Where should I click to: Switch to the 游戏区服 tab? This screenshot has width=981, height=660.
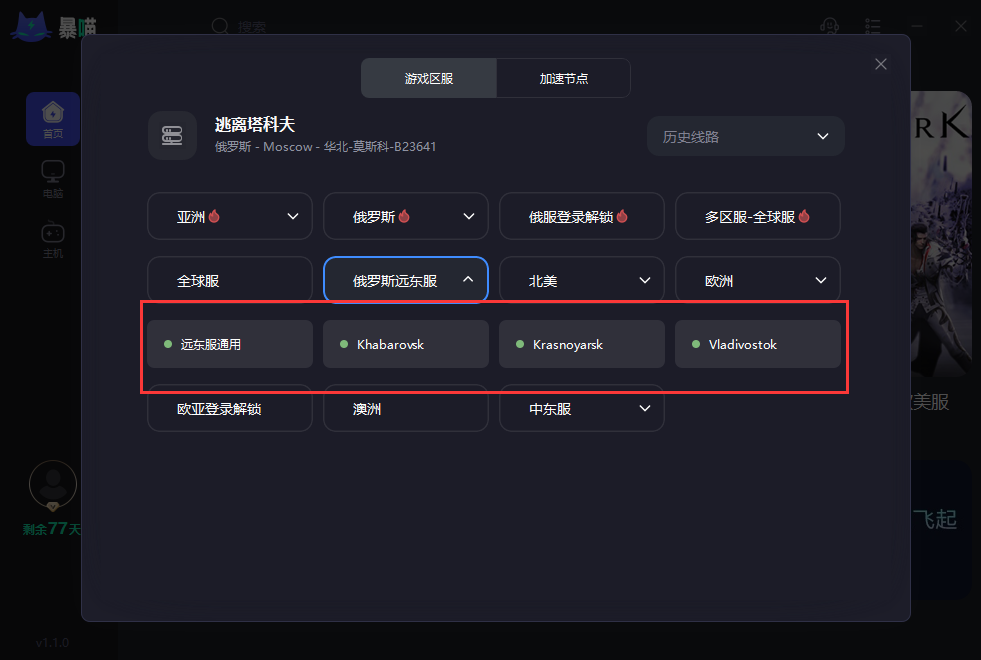pos(429,78)
